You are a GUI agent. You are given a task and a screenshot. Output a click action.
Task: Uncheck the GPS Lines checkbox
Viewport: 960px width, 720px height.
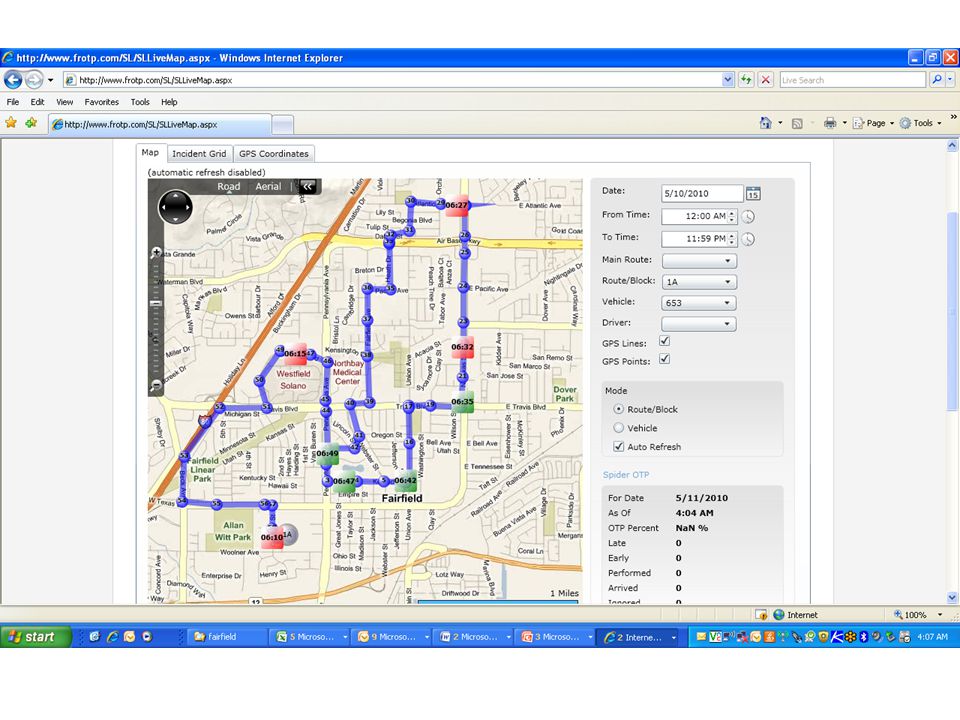tap(664, 342)
